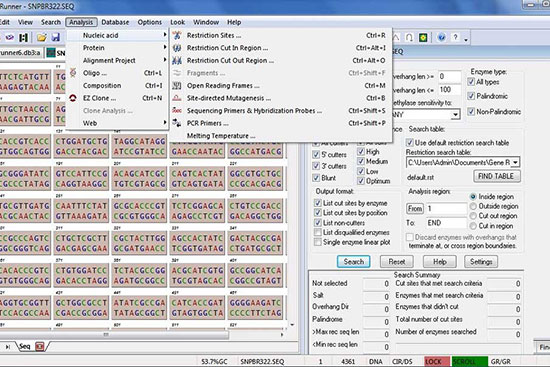Viewport: 550px width, 367px height.
Task: Click the red icon beside the Seq tab
Action: [x=40, y=347]
